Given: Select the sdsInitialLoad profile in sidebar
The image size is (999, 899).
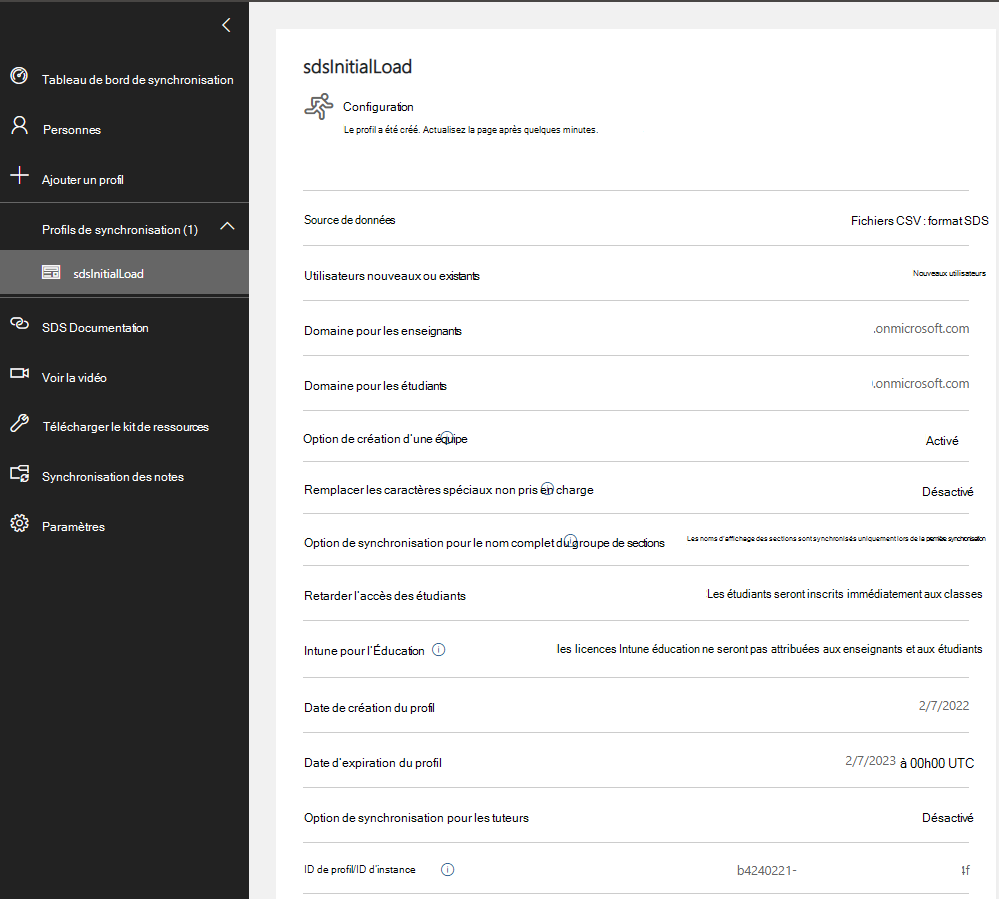Looking at the screenshot, I should pos(108,273).
